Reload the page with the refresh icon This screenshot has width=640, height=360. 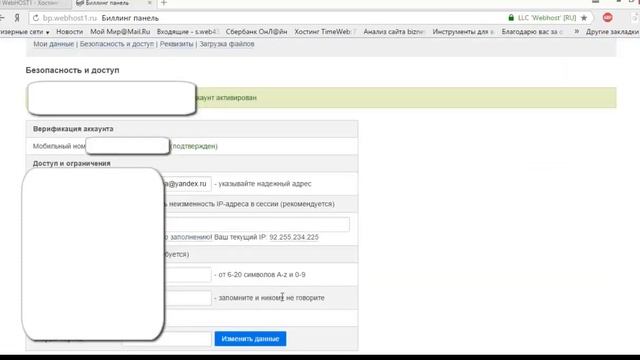coord(36,18)
